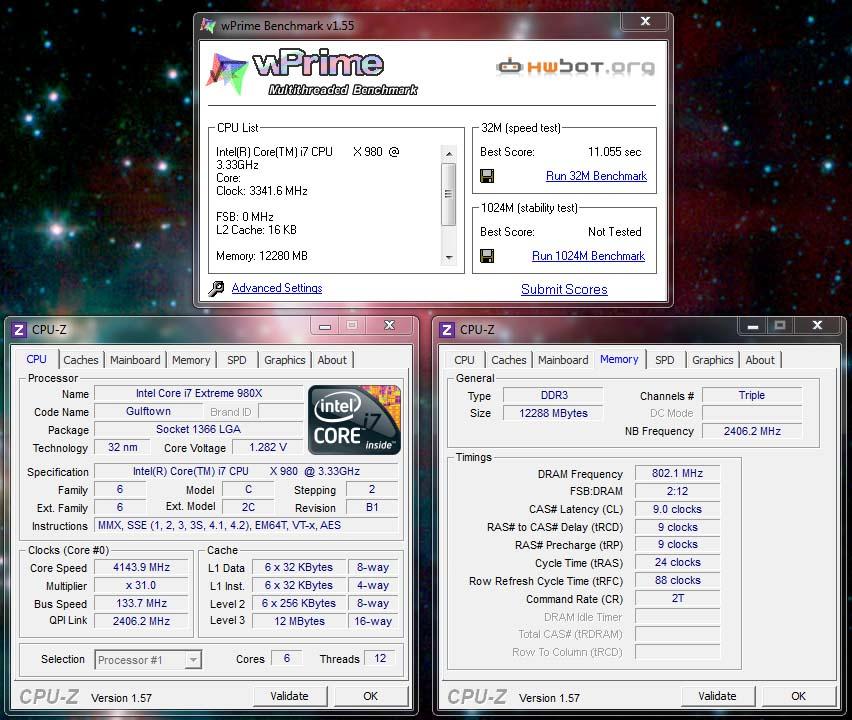Click the Level 3 cache value '12 MBytes'
Viewport: 852px width, 720px height.
(299, 621)
